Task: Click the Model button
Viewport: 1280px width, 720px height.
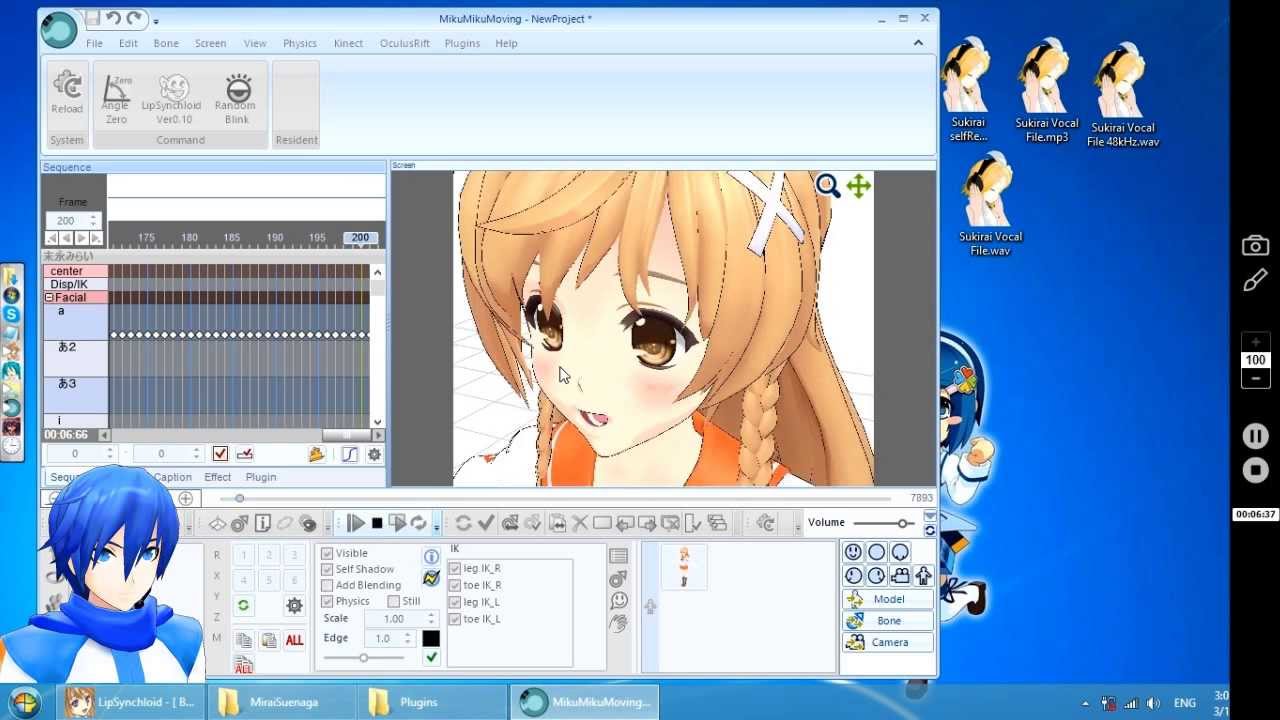Action: (x=888, y=599)
